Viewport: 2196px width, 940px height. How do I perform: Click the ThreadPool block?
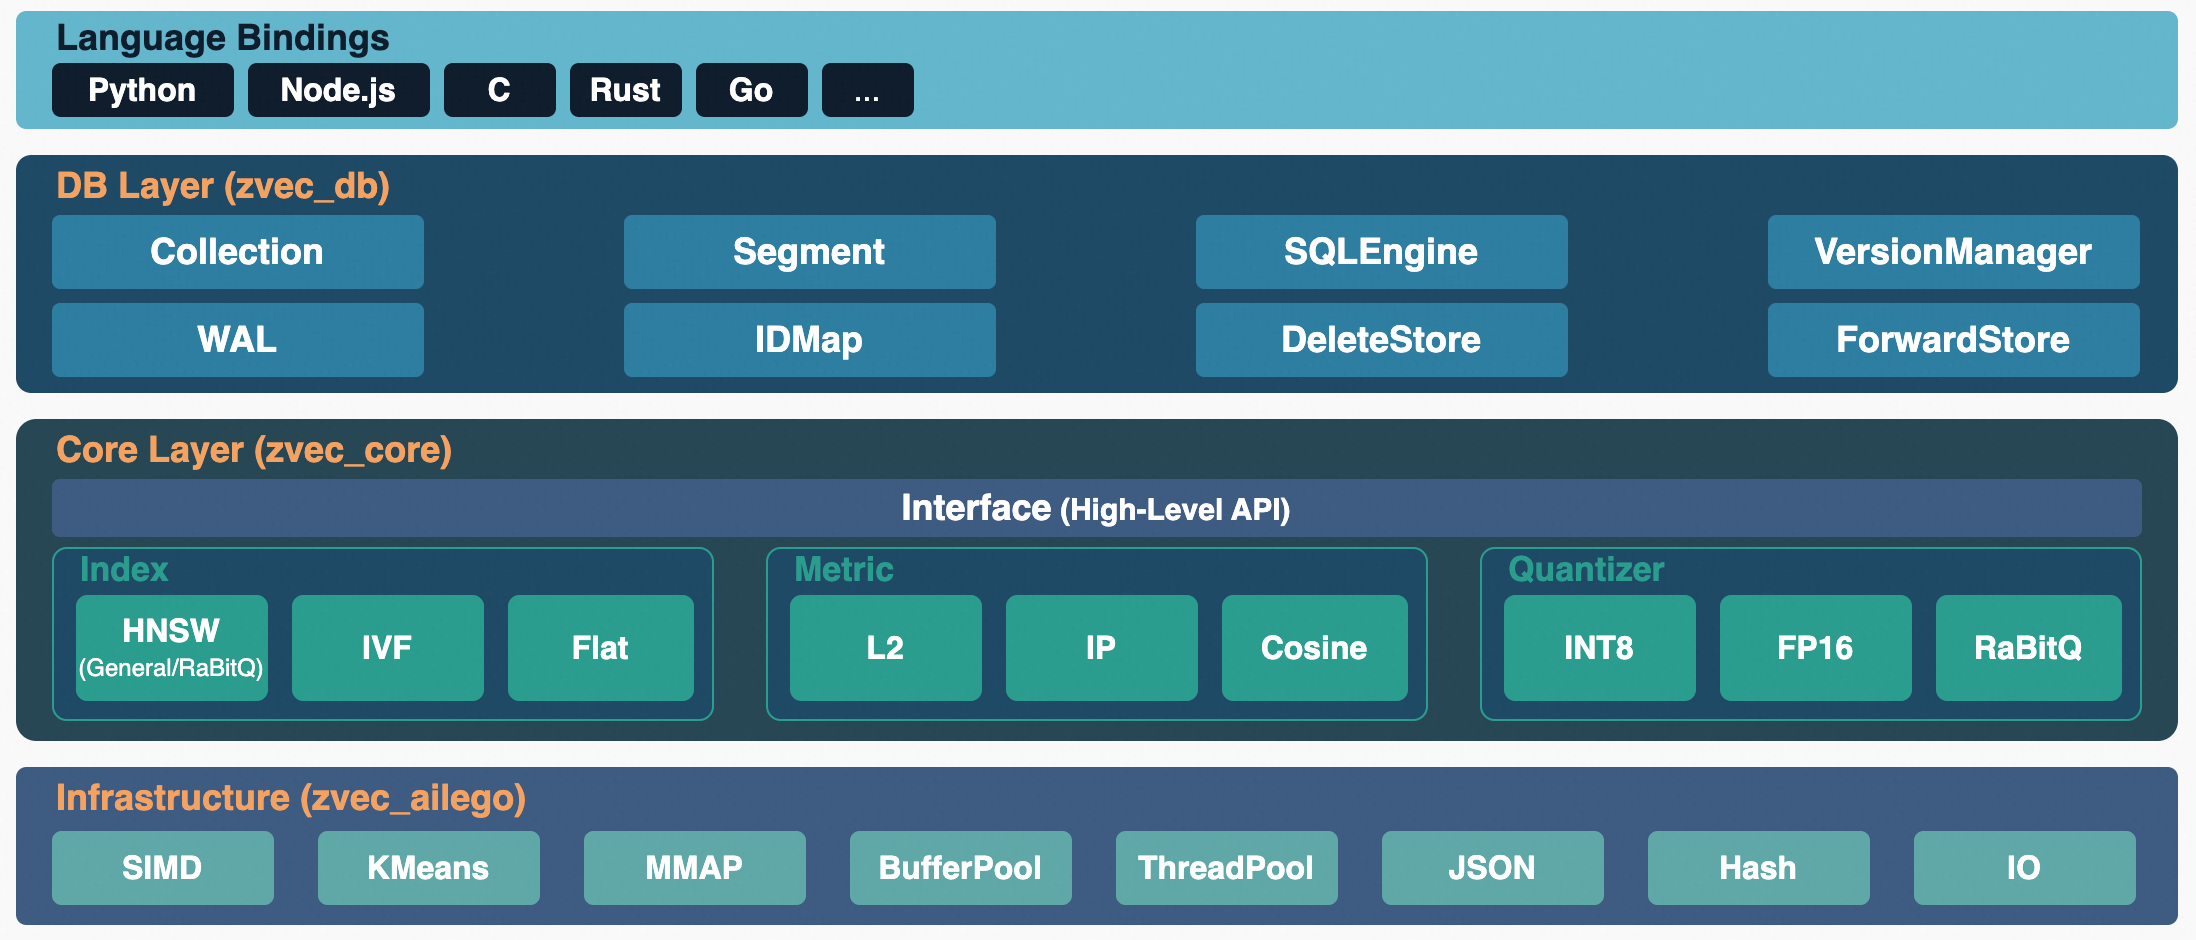(x=1226, y=867)
